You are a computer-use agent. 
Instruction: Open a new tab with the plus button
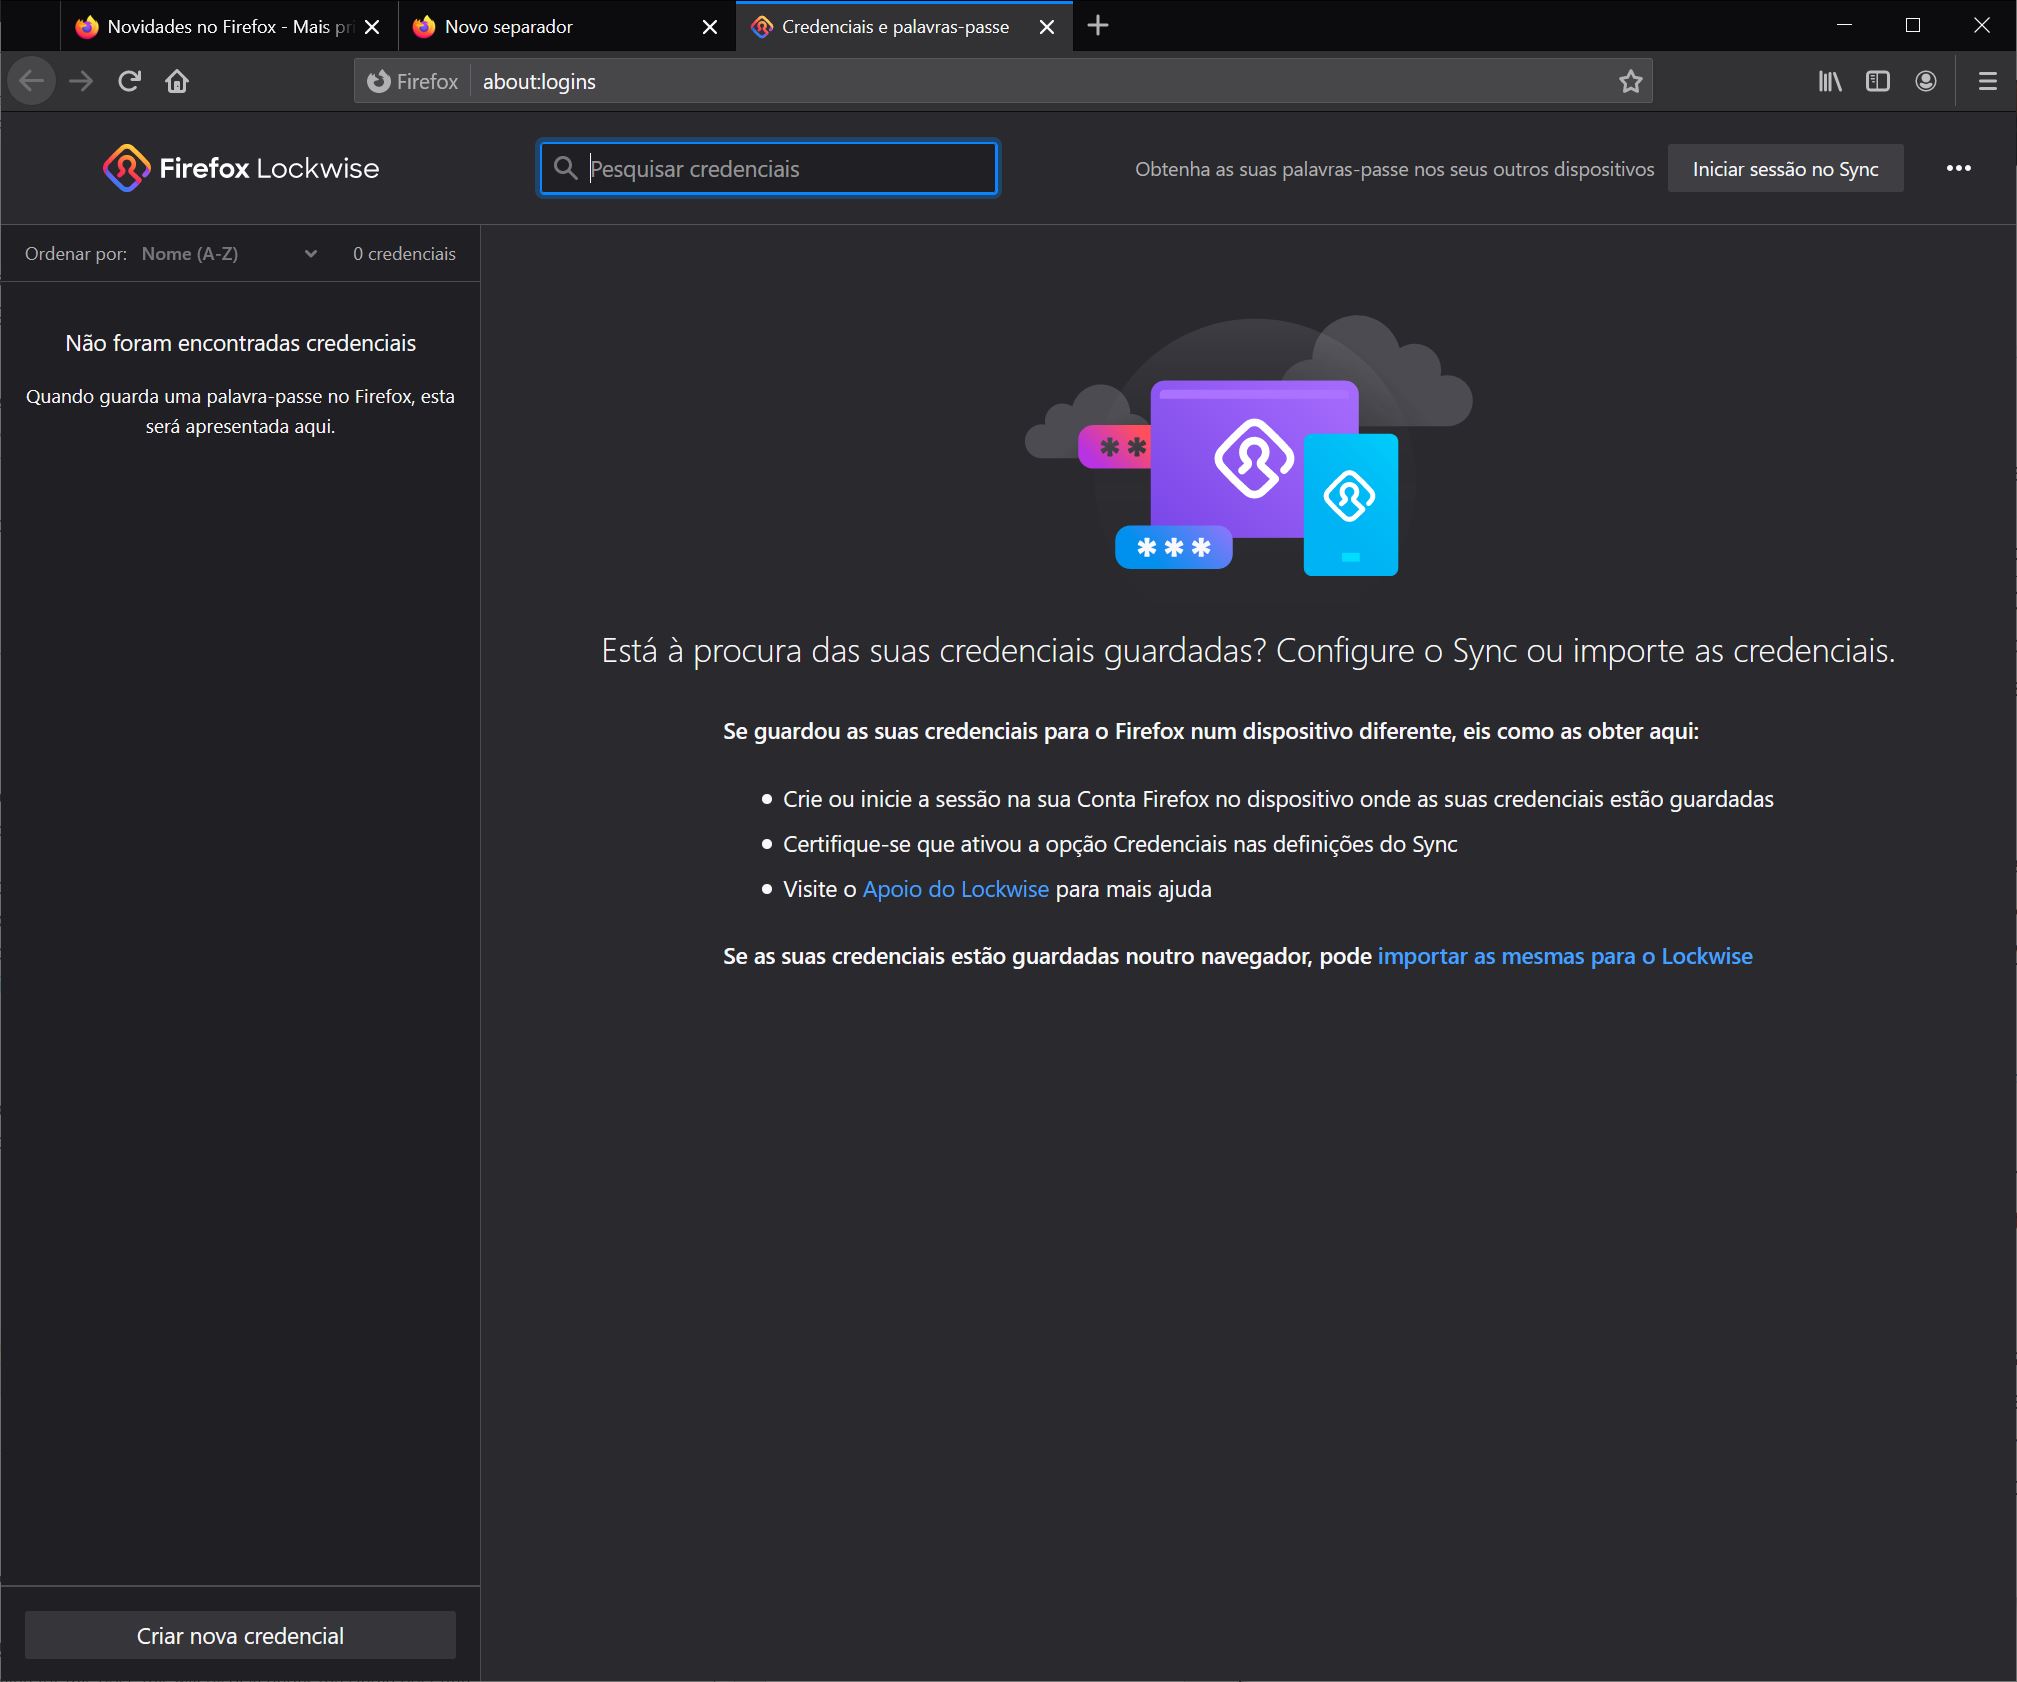point(1097,26)
